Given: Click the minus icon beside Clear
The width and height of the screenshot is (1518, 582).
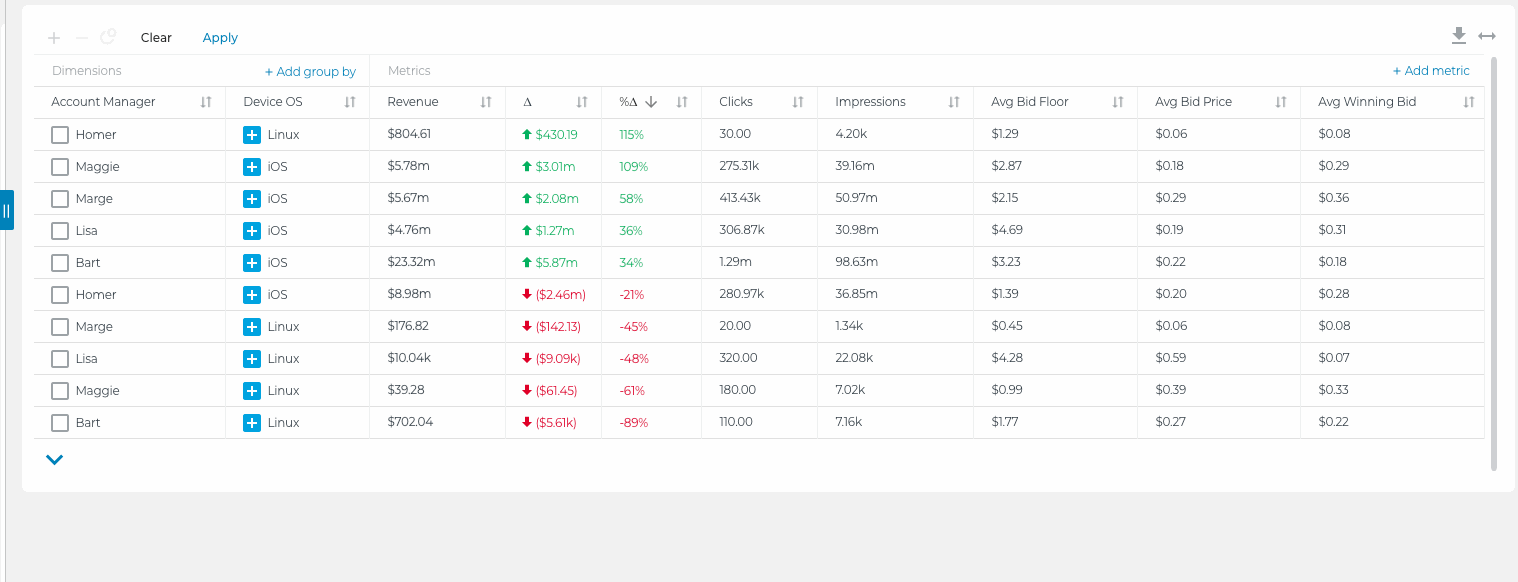Looking at the screenshot, I should point(82,38).
